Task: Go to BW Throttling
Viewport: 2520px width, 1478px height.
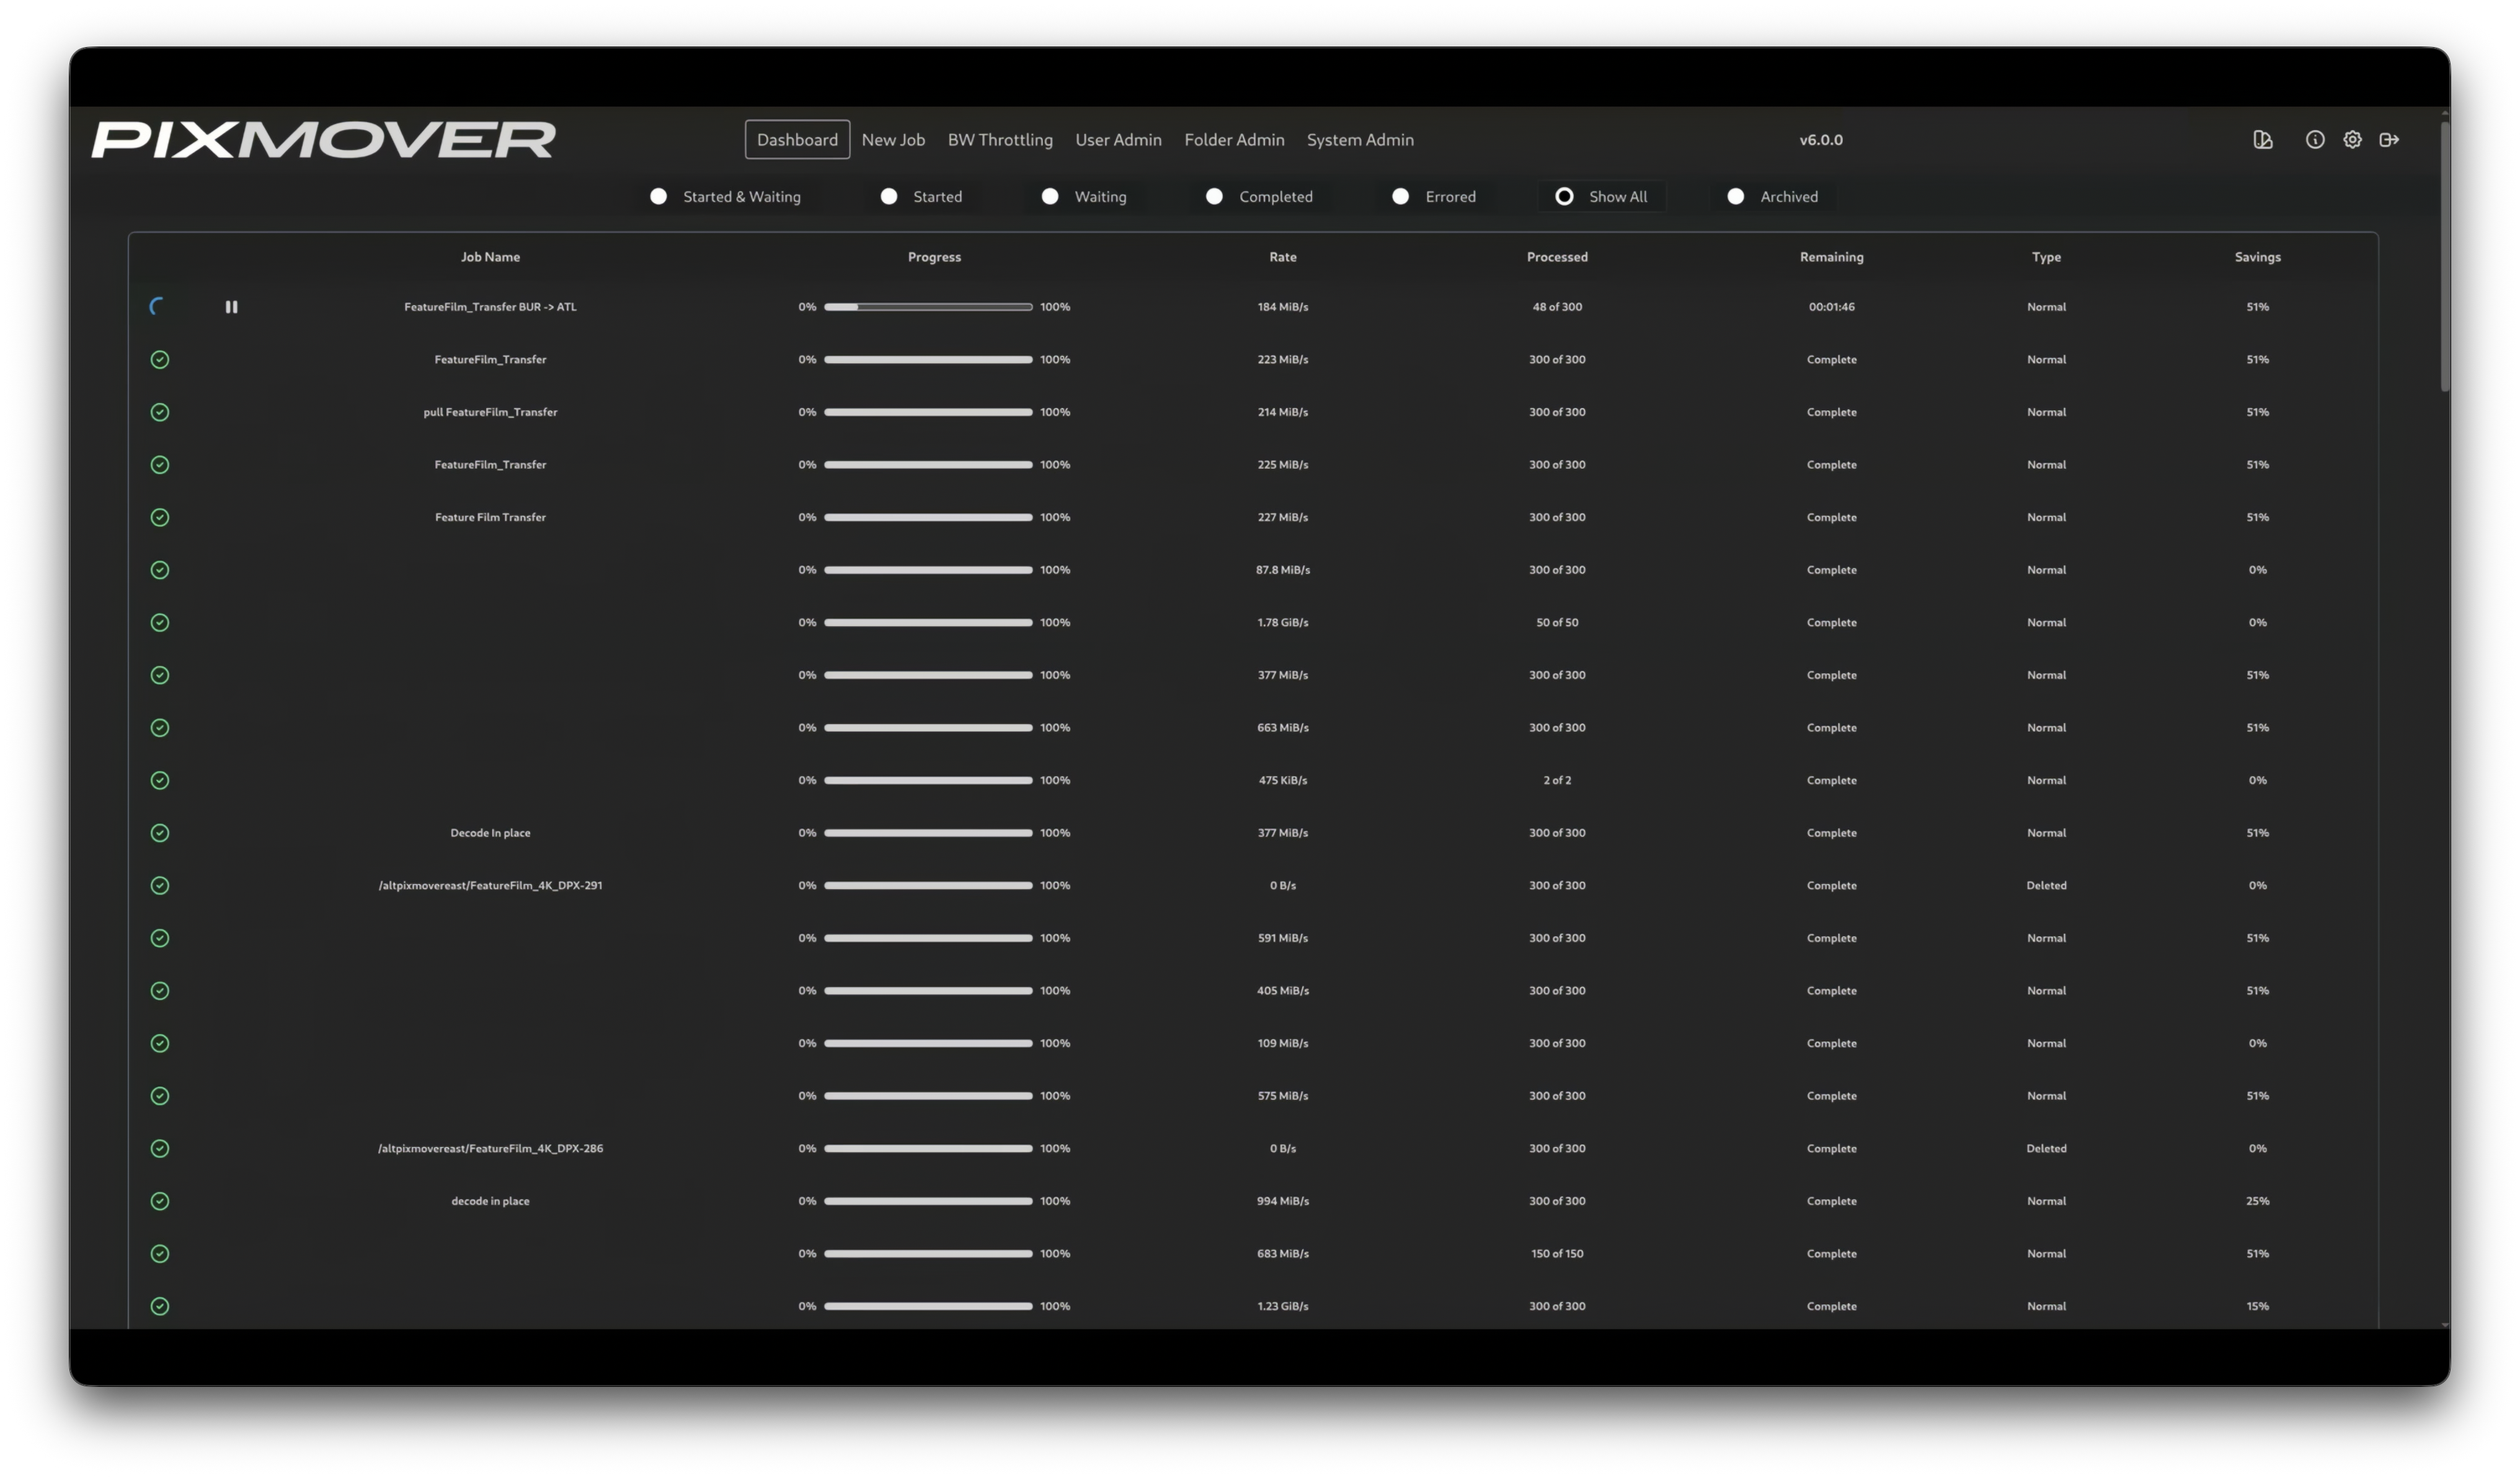Action: click(1000, 139)
